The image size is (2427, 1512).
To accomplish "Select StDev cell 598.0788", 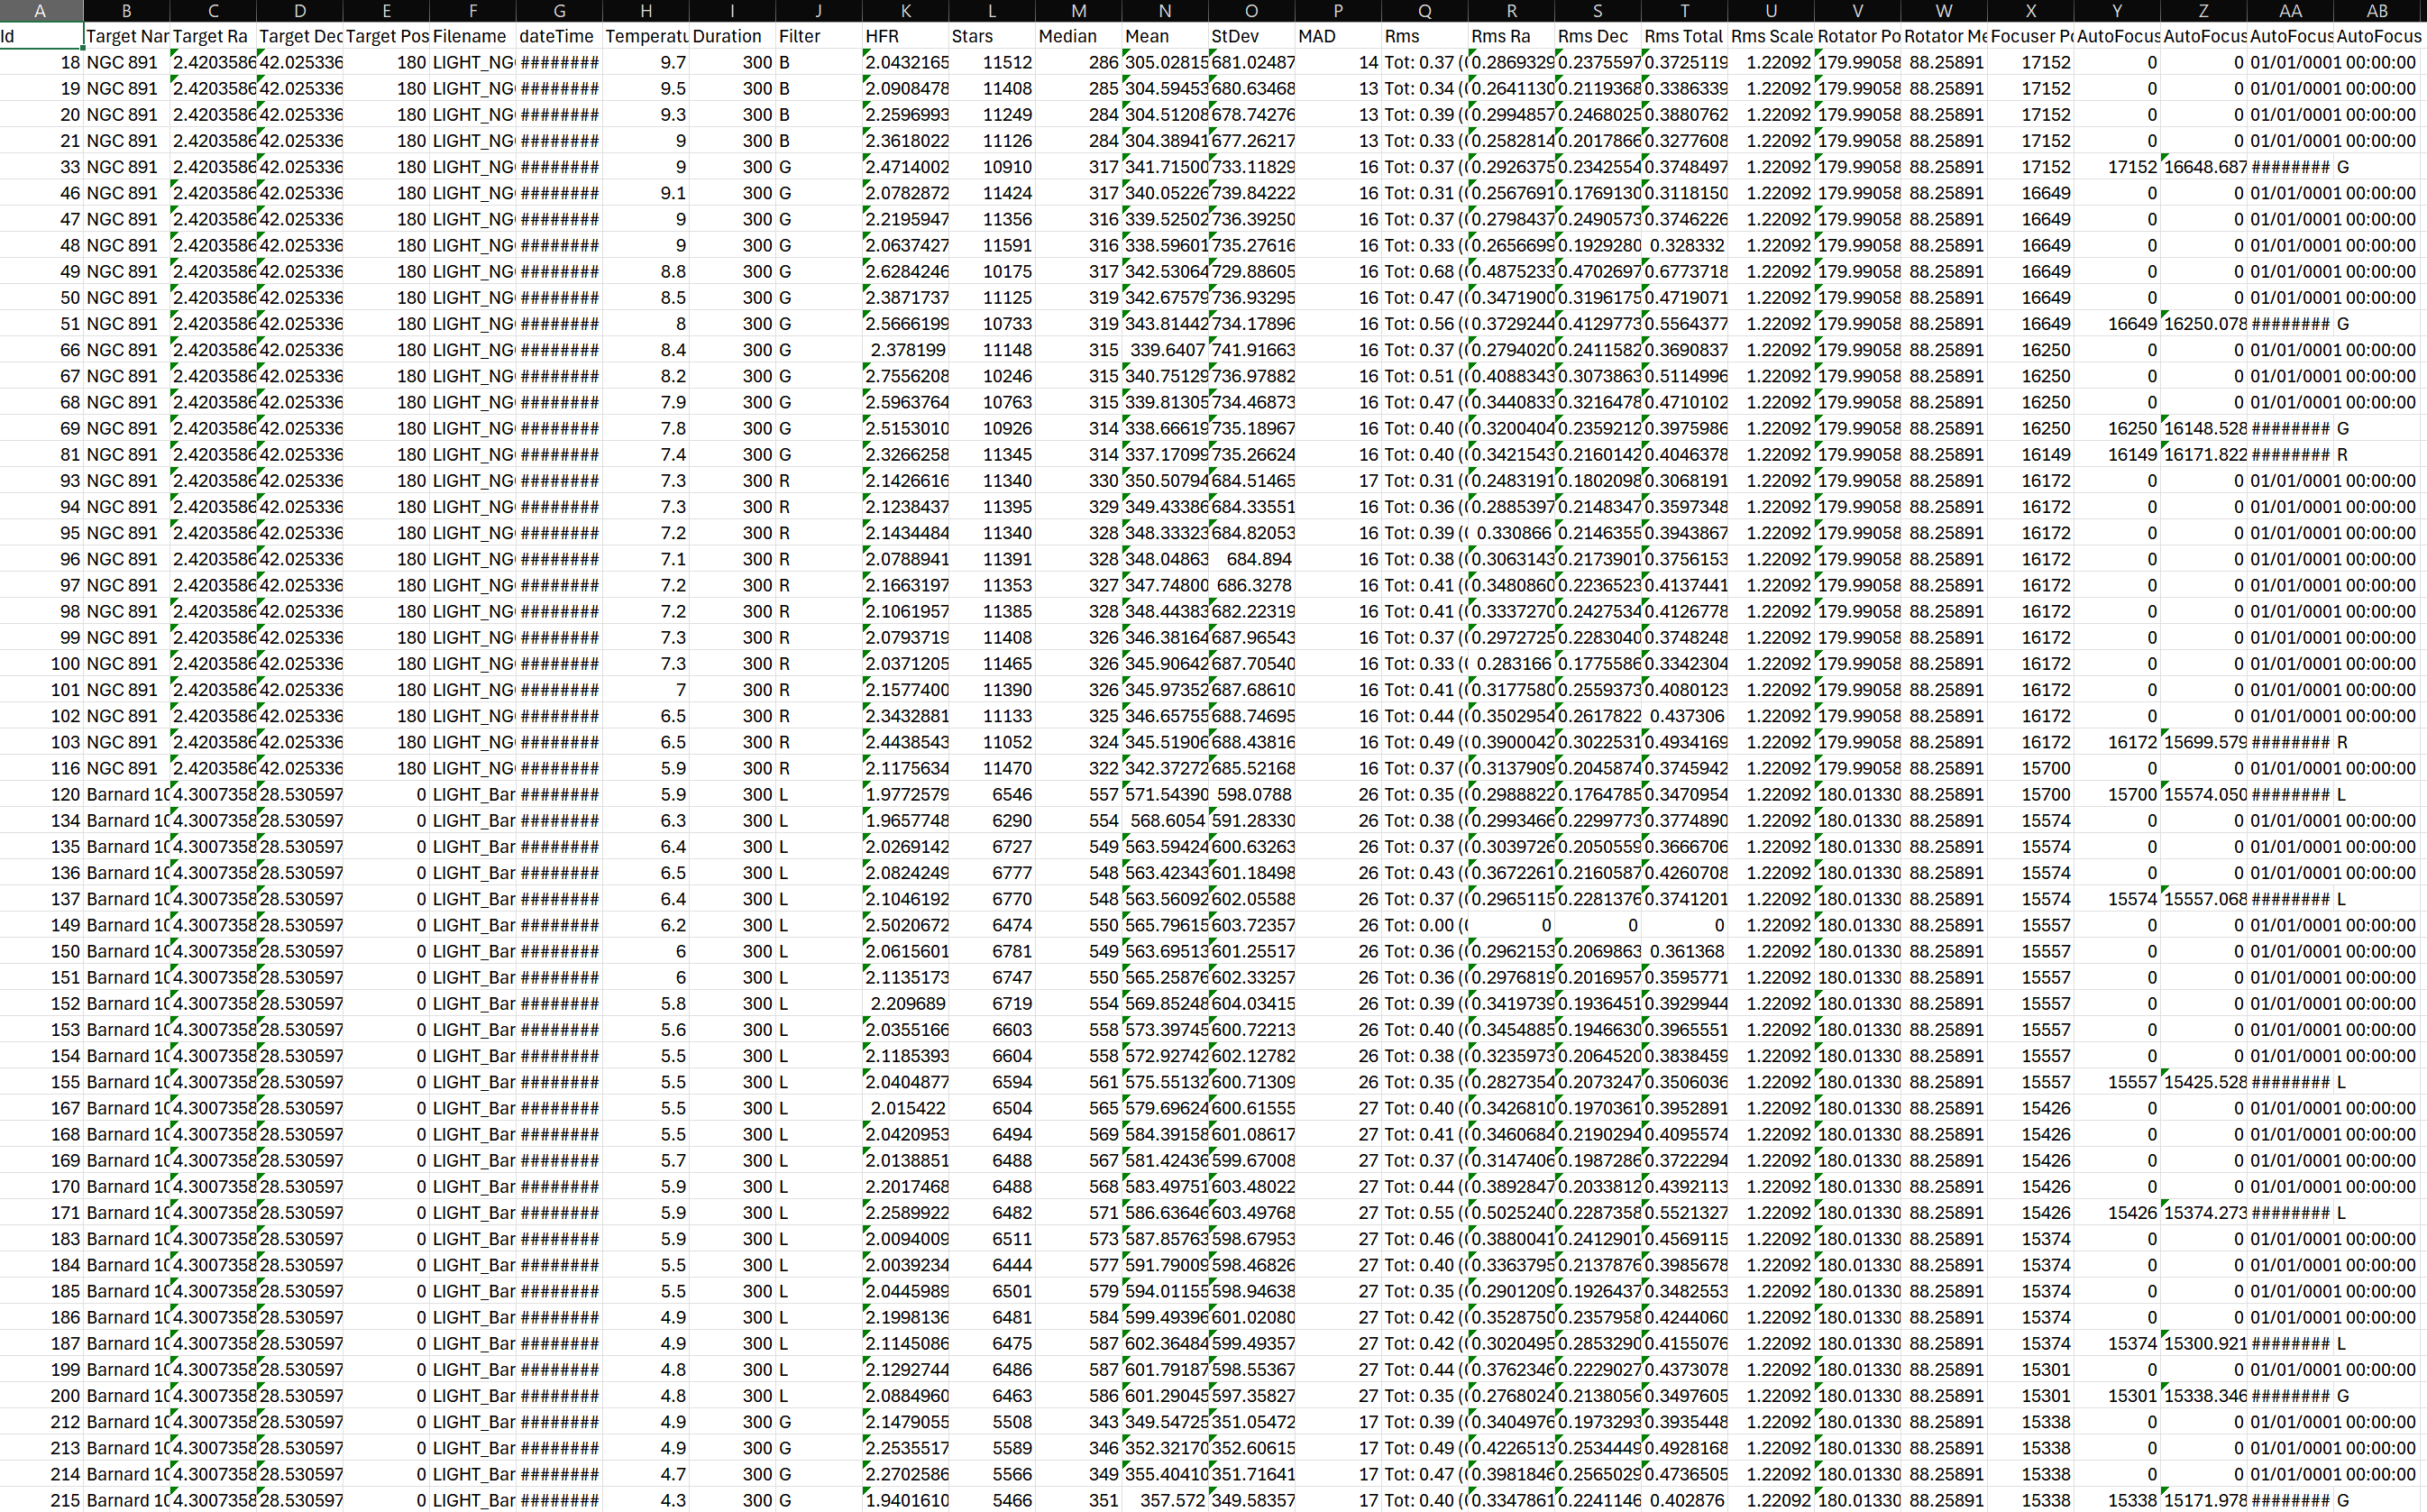I will click(1251, 794).
